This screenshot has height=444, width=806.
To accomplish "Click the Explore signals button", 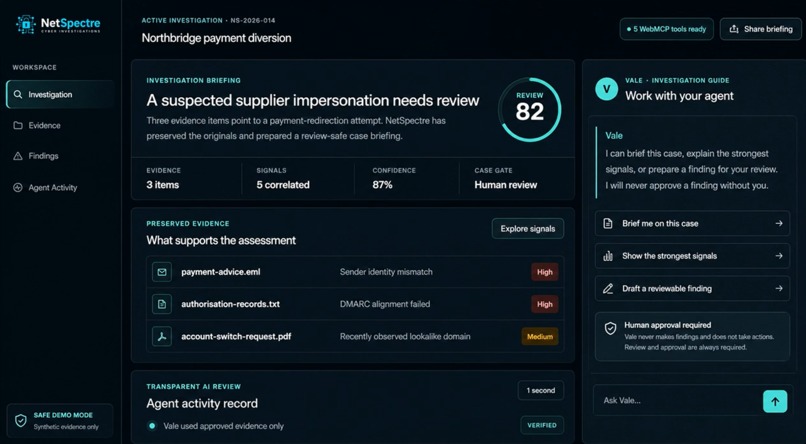I will 528,229.
